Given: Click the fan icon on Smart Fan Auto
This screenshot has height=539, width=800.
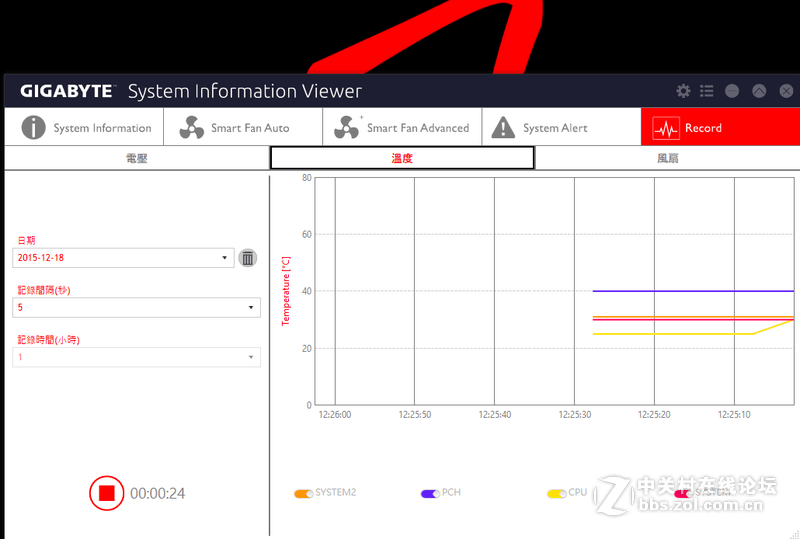Looking at the screenshot, I should pyautogui.click(x=192, y=128).
